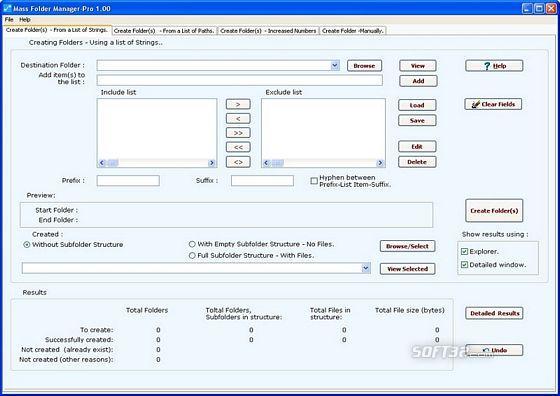The width and height of the screenshot is (560, 396).
Task: Click the Edit button
Action: pos(417,146)
